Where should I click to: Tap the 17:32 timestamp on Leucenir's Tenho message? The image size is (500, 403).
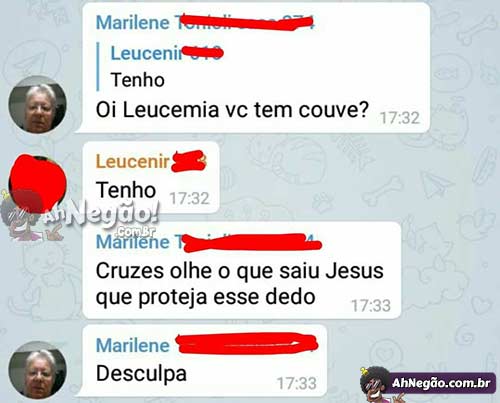[x=189, y=199]
